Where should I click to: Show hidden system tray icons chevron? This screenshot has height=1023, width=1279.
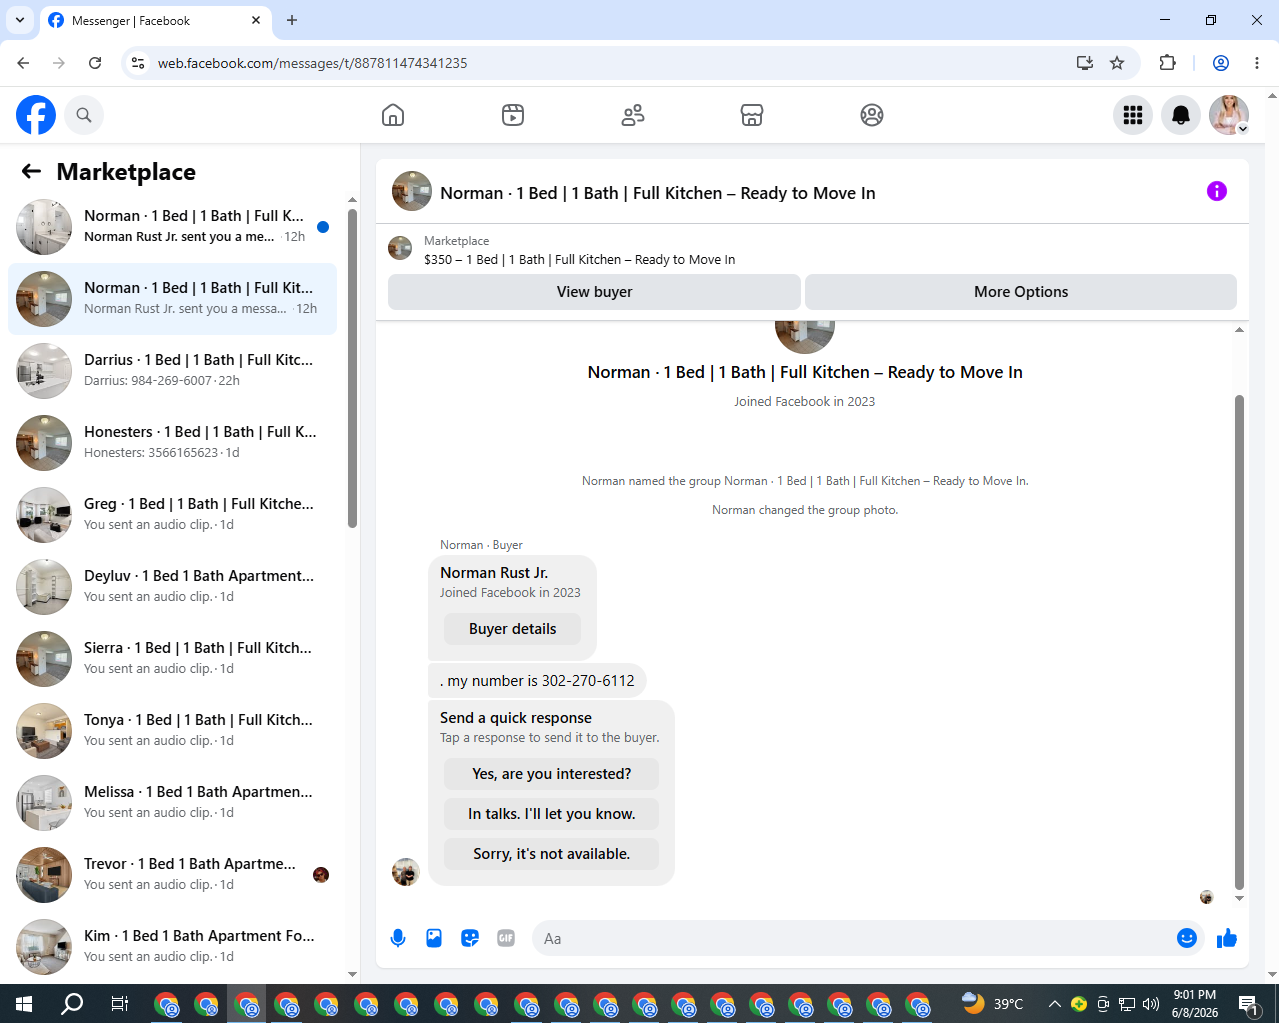coord(1054,1003)
